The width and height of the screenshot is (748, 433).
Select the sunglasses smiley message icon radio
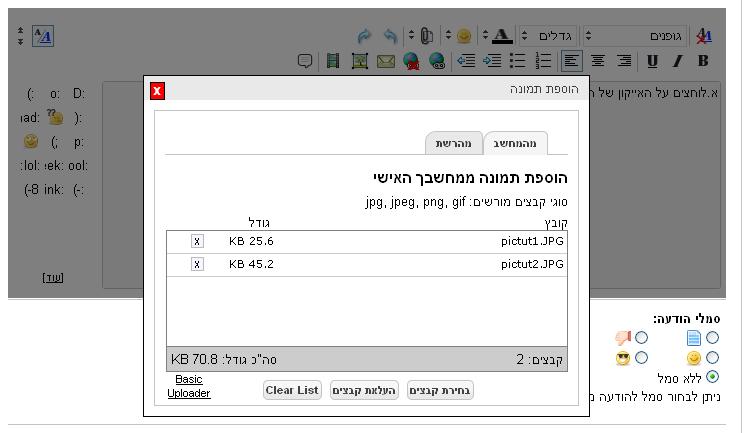642,358
